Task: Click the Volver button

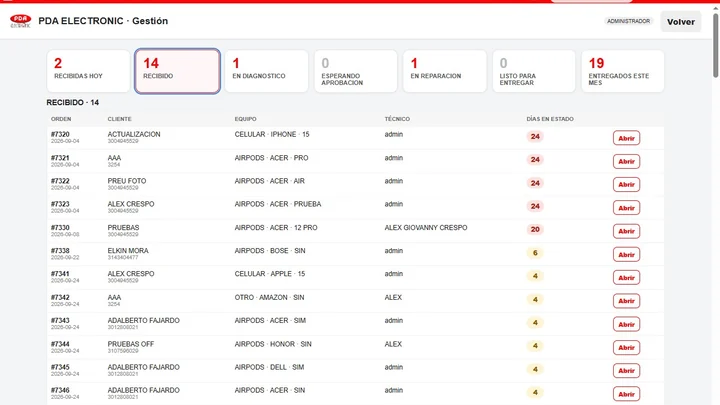Action: 681,22
